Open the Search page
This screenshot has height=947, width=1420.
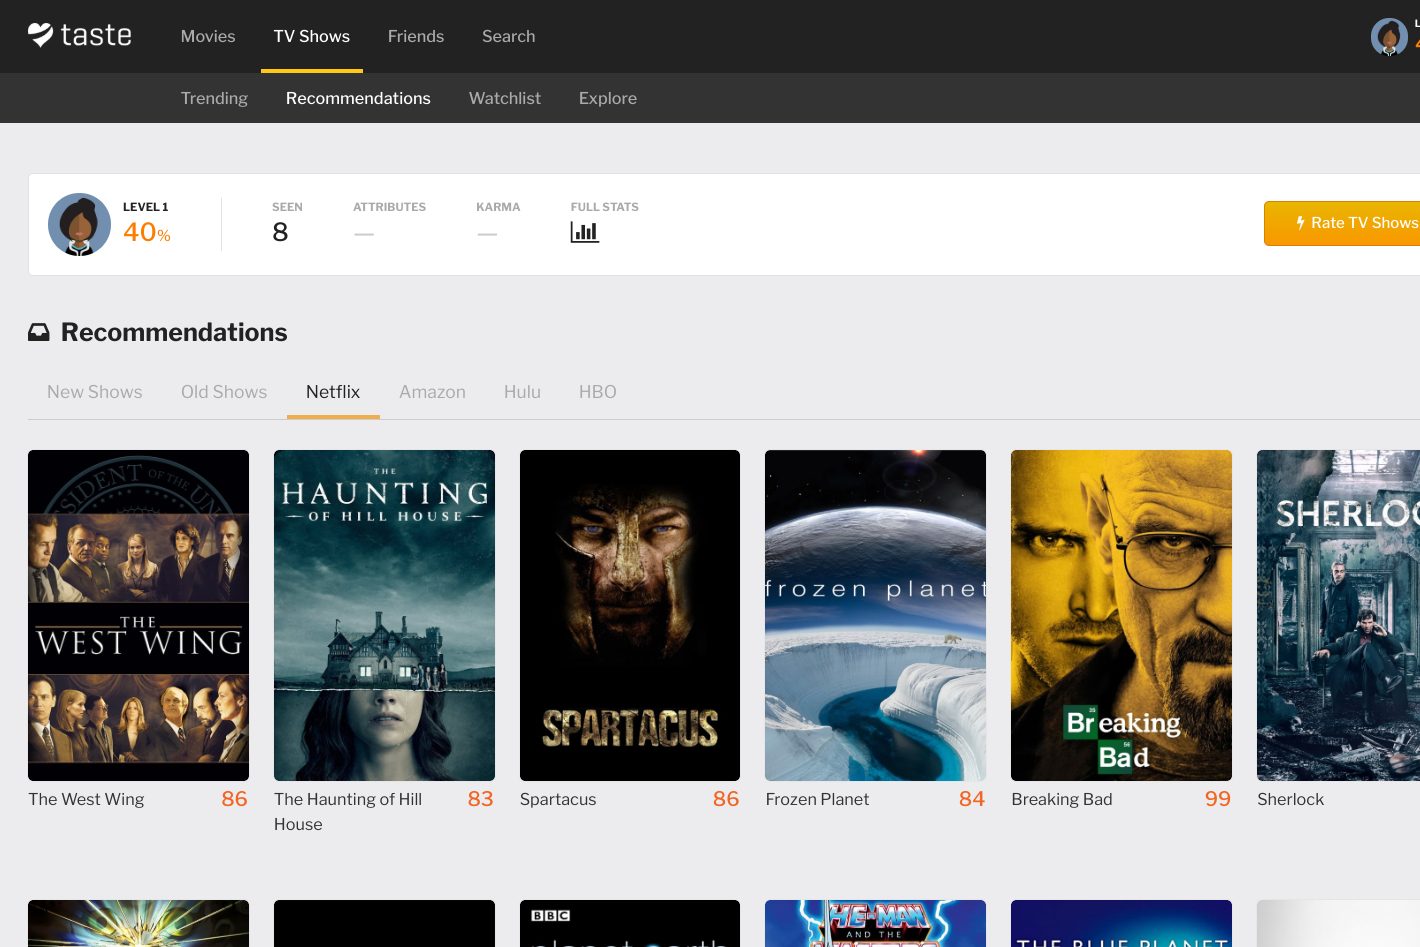[508, 36]
